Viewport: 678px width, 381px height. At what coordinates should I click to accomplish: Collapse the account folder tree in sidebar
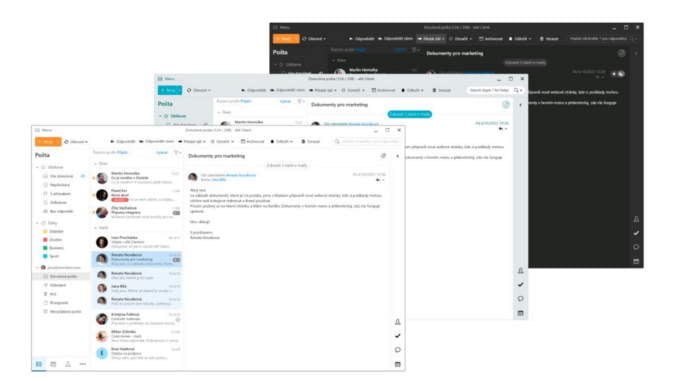[38, 268]
